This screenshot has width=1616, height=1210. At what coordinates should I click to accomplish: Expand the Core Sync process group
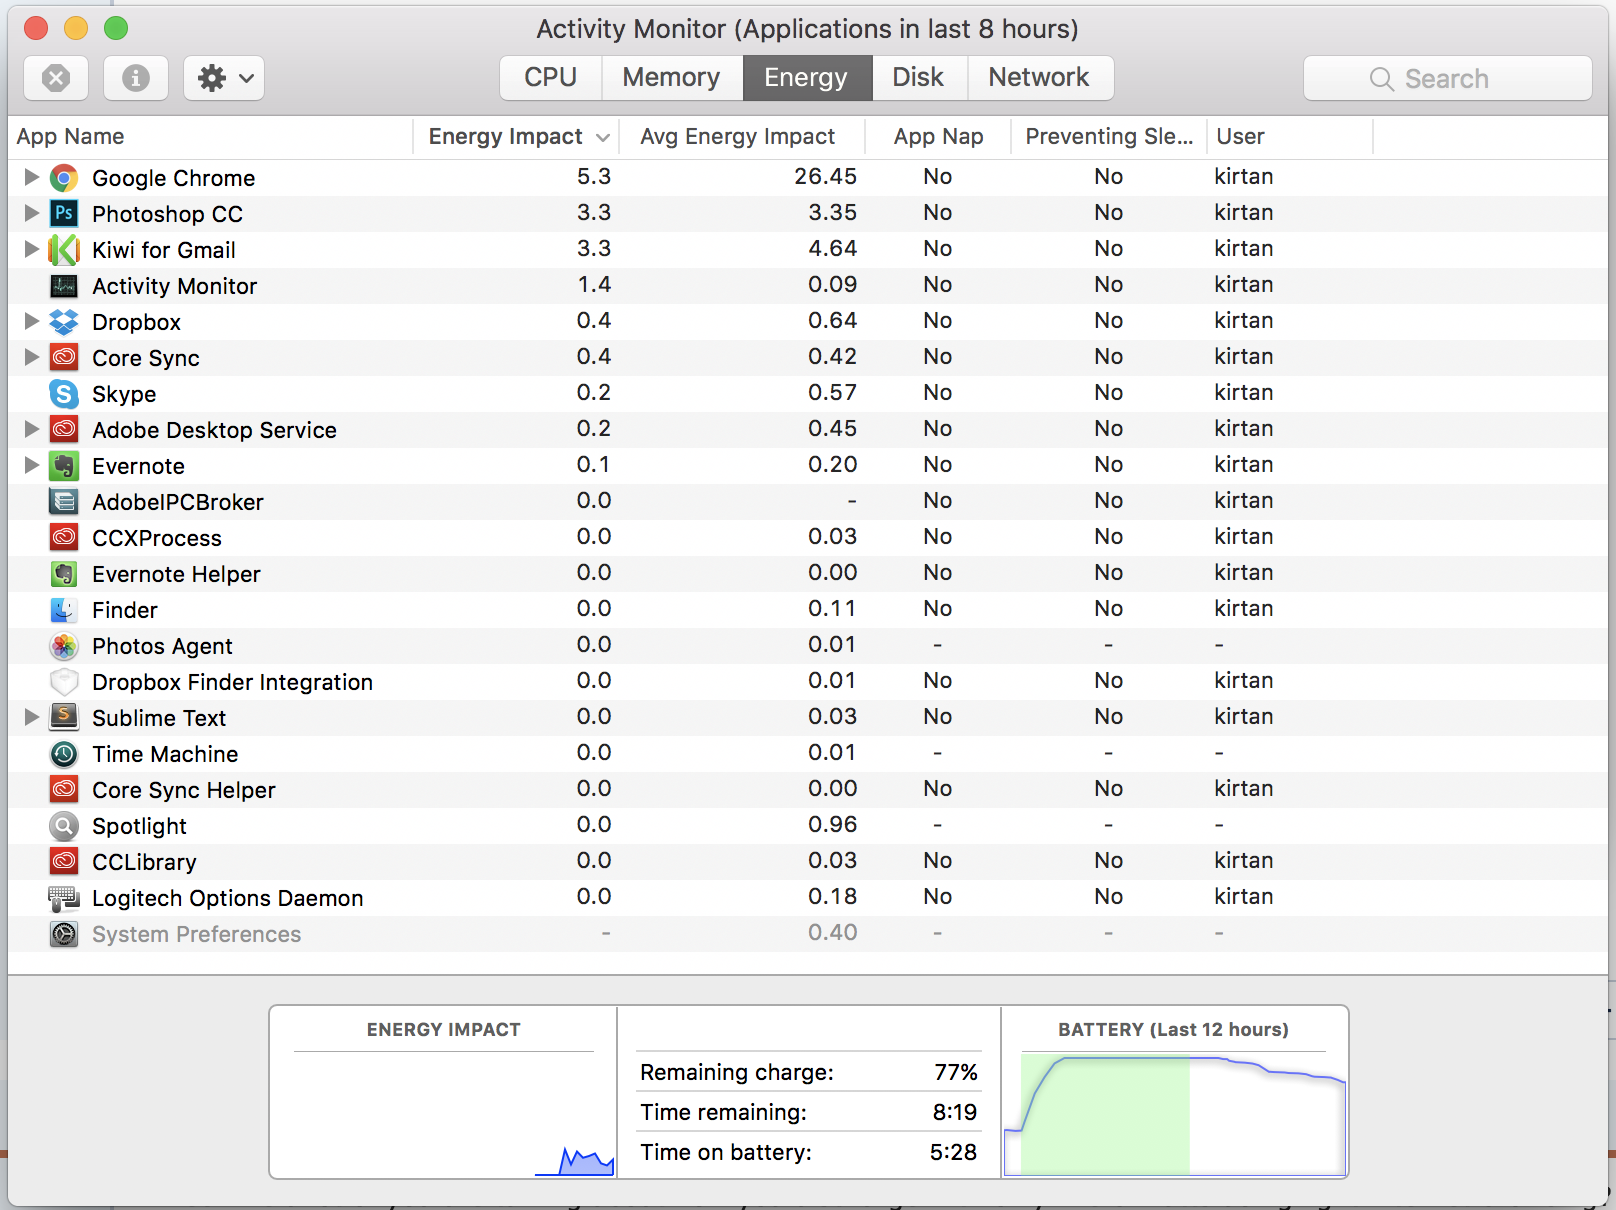(x=31, y=357)
